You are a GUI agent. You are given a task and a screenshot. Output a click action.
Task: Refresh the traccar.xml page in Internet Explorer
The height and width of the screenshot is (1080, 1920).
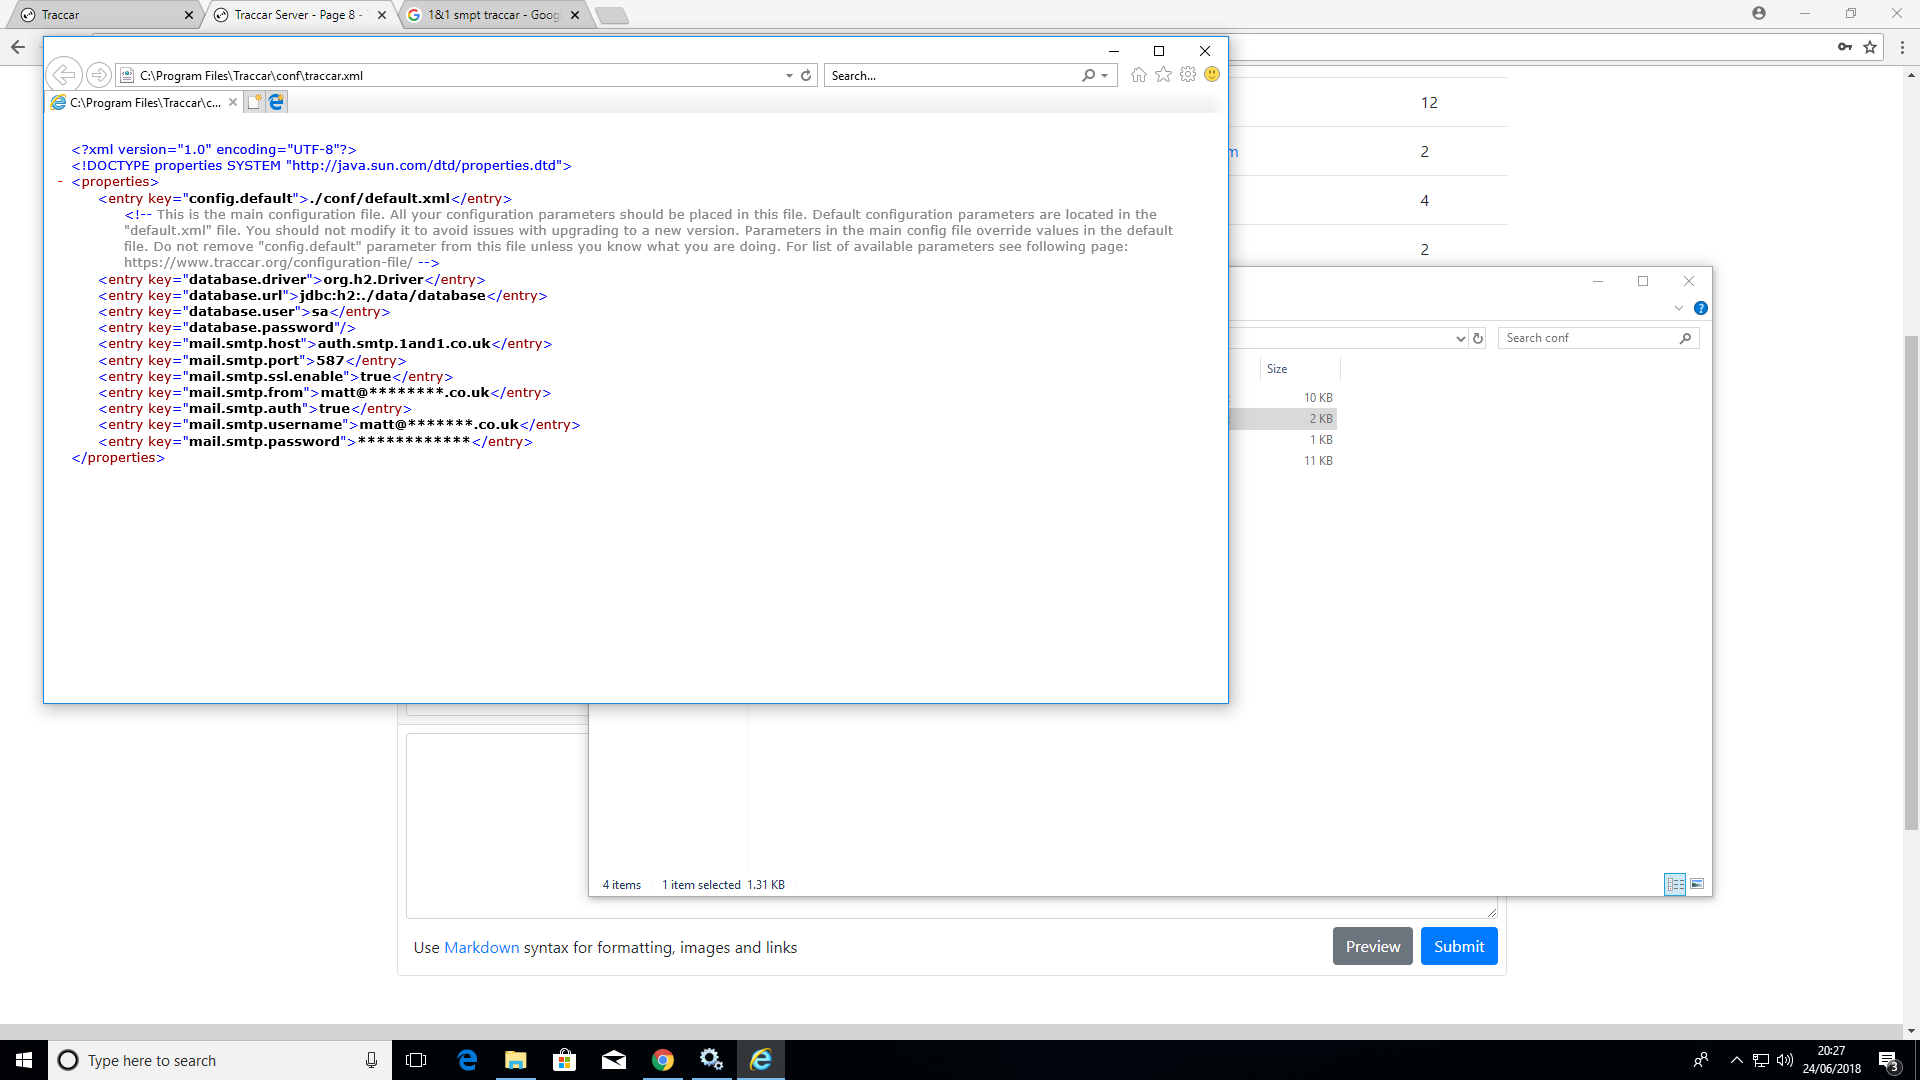click(806, 75)
